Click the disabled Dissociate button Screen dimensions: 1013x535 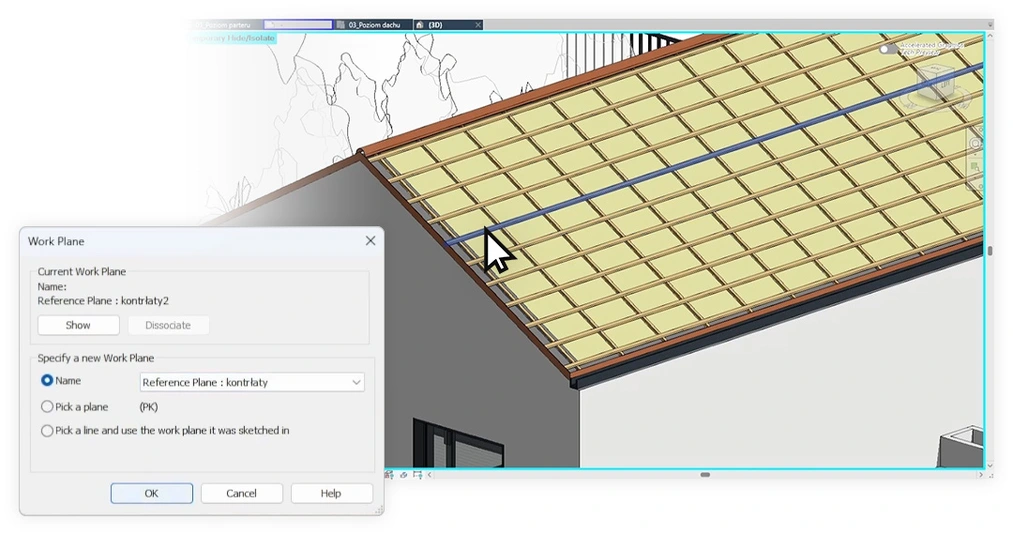point(168,325)
